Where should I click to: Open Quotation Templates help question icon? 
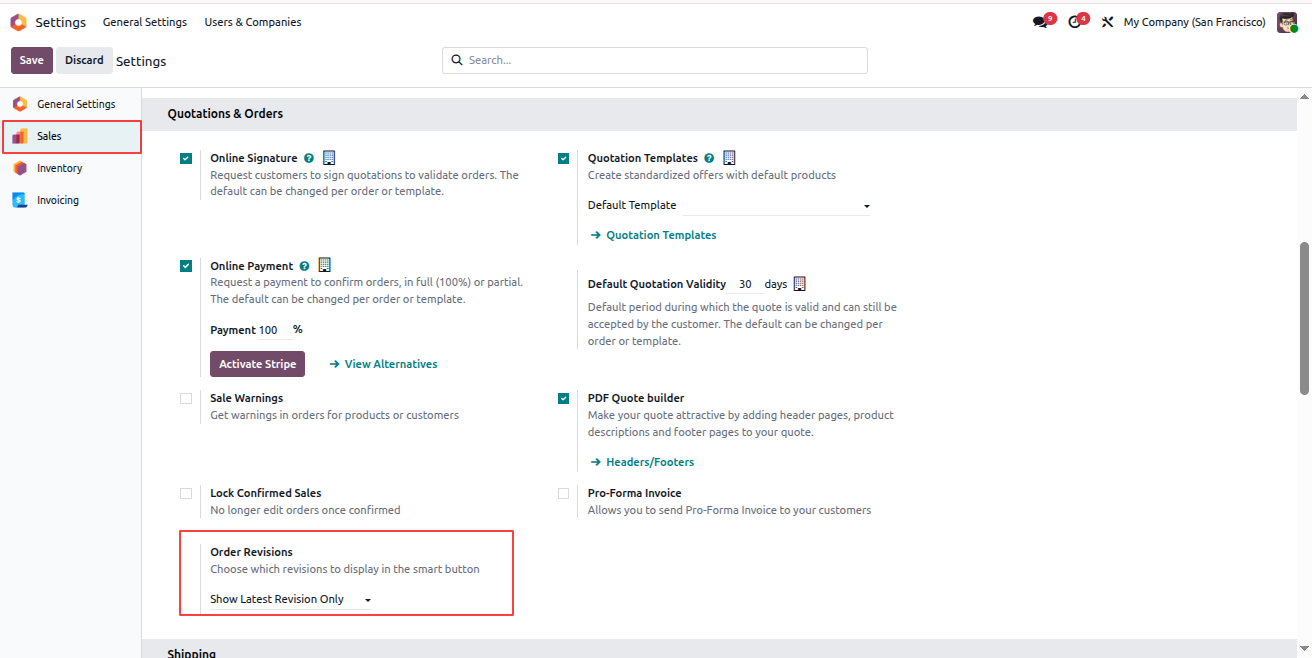(x=709, y=158)
